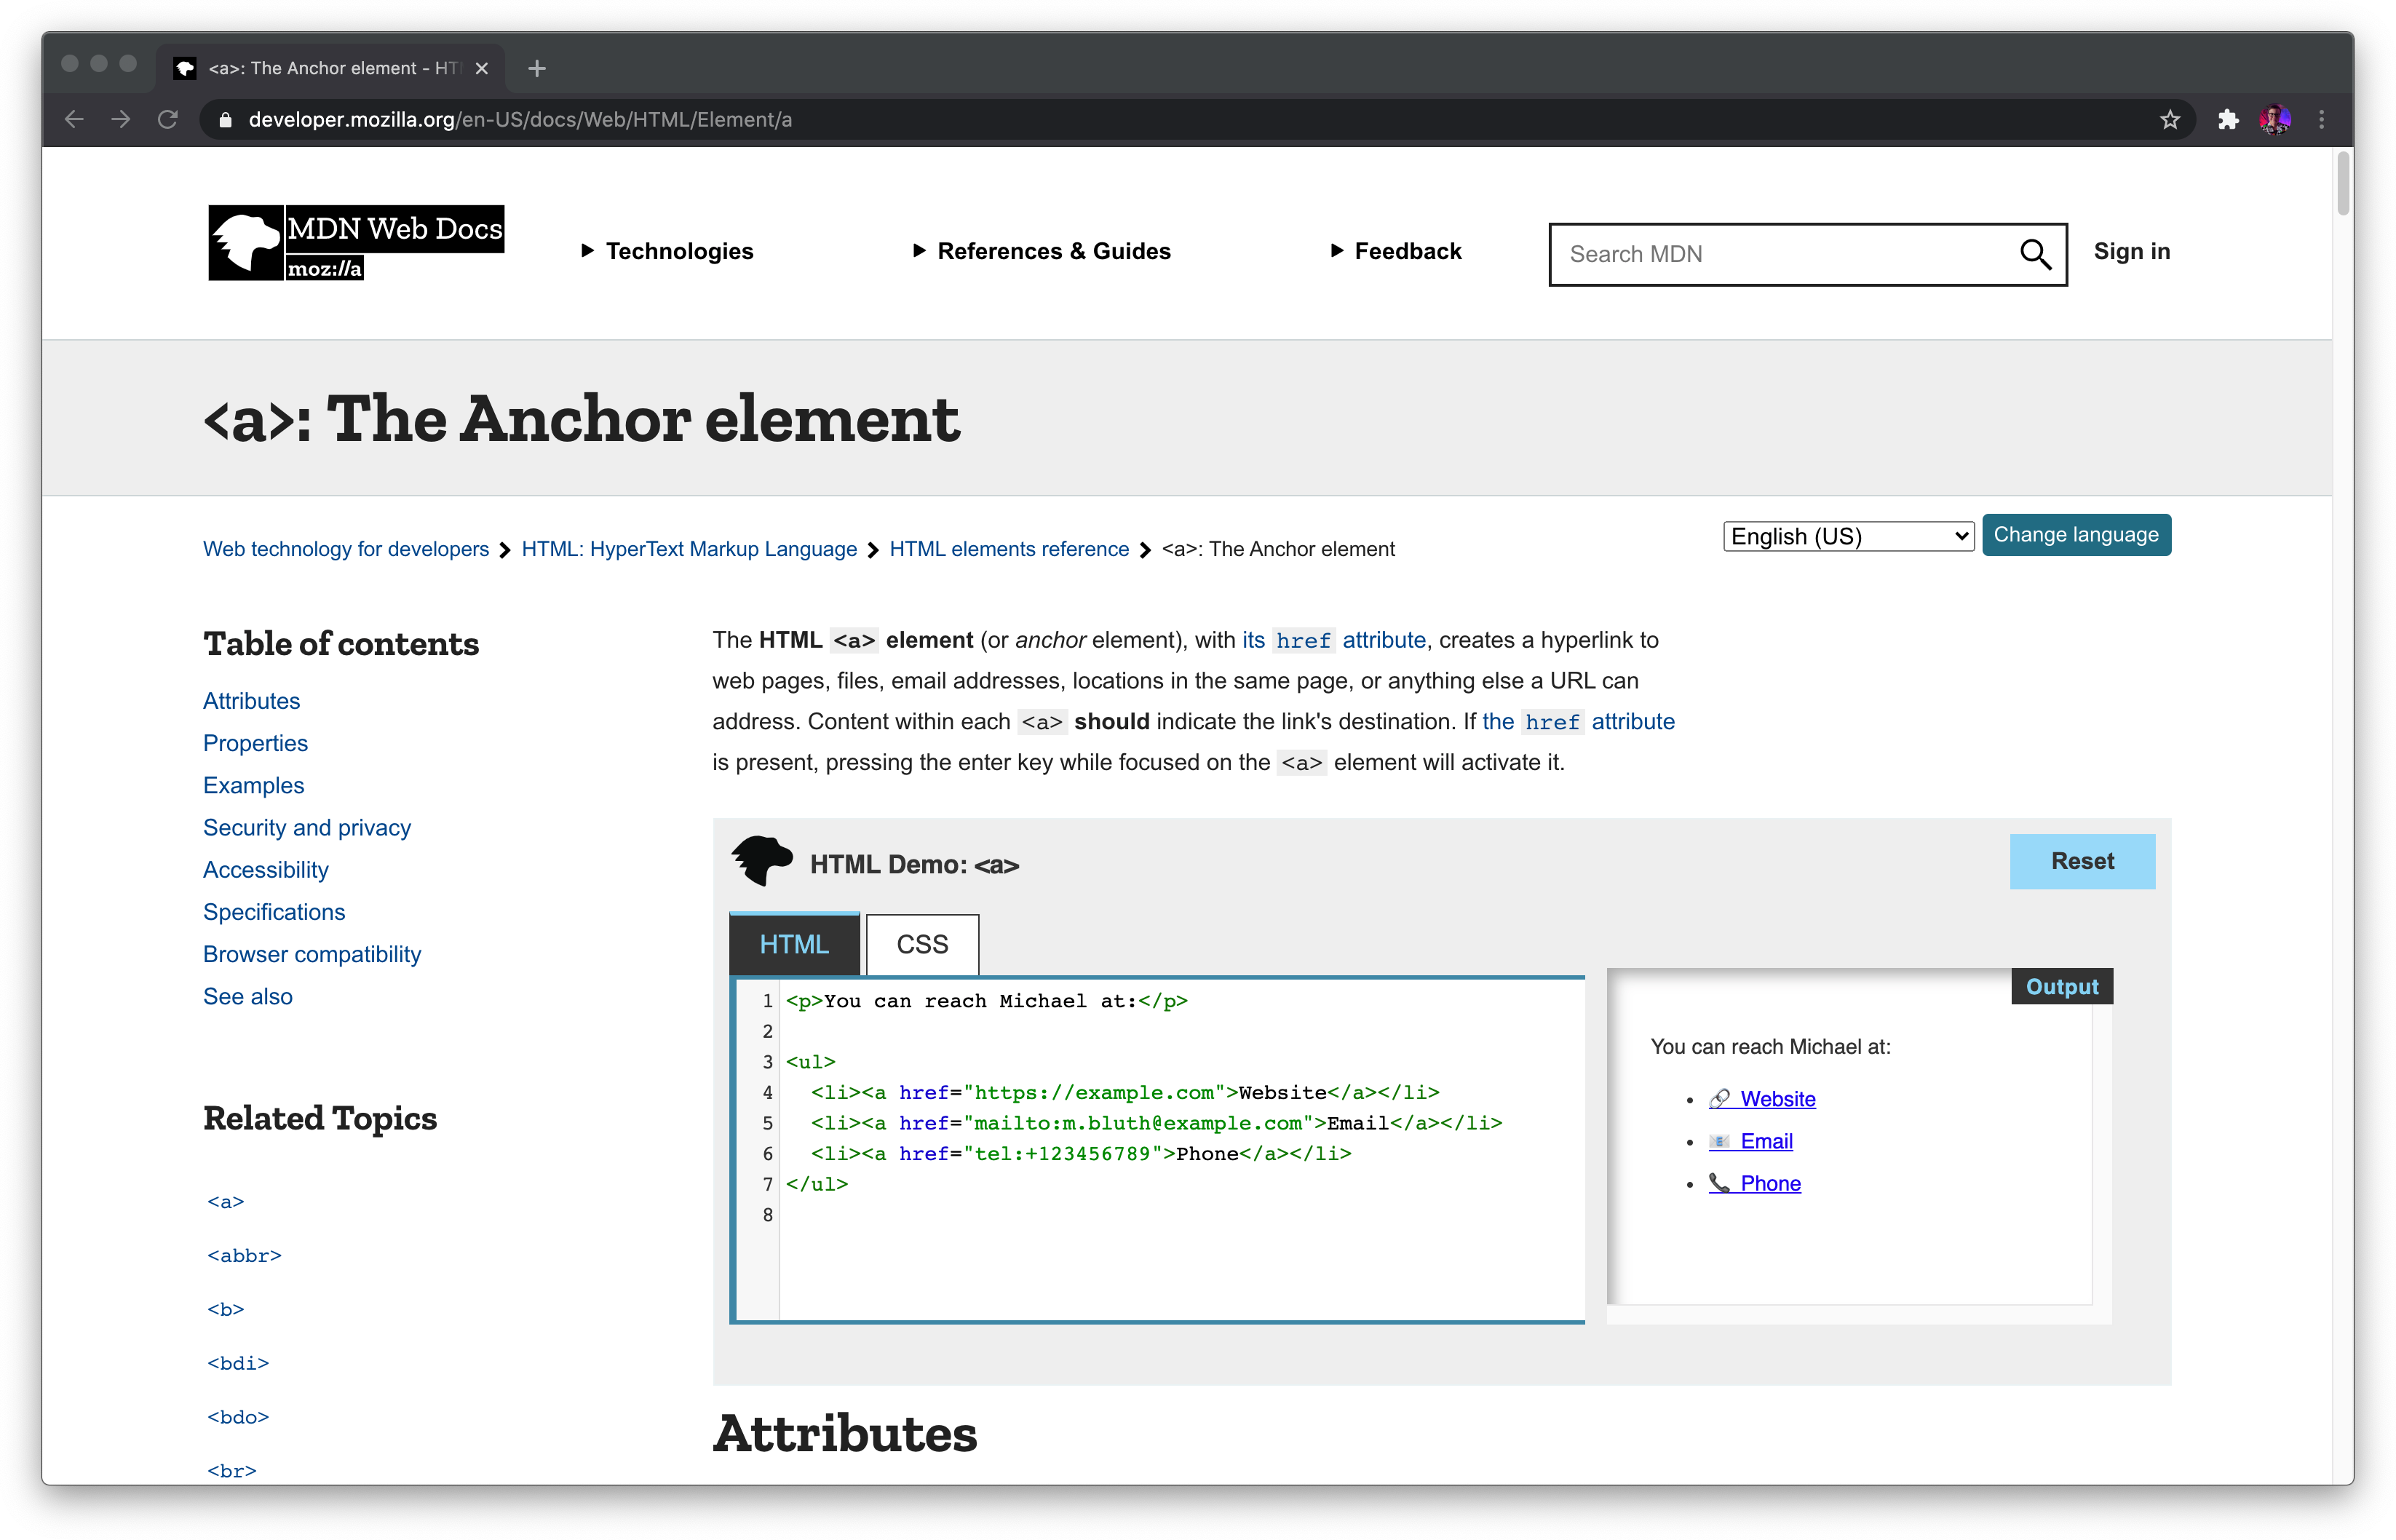Open the Chrome profile avatar
Image resolution: width=2396 pixels, height=1540 pixels.
pyautogui.click(x=2274, y=120)
